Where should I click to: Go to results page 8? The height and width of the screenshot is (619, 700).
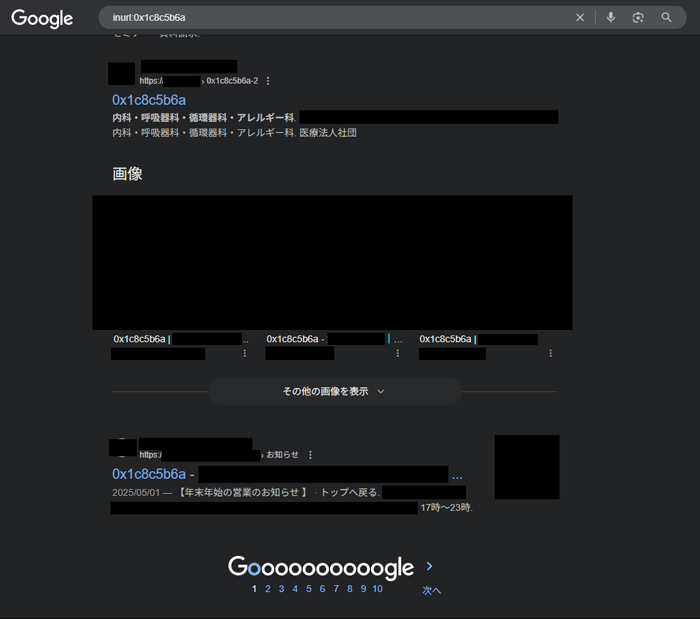click(x=350, y=589)
